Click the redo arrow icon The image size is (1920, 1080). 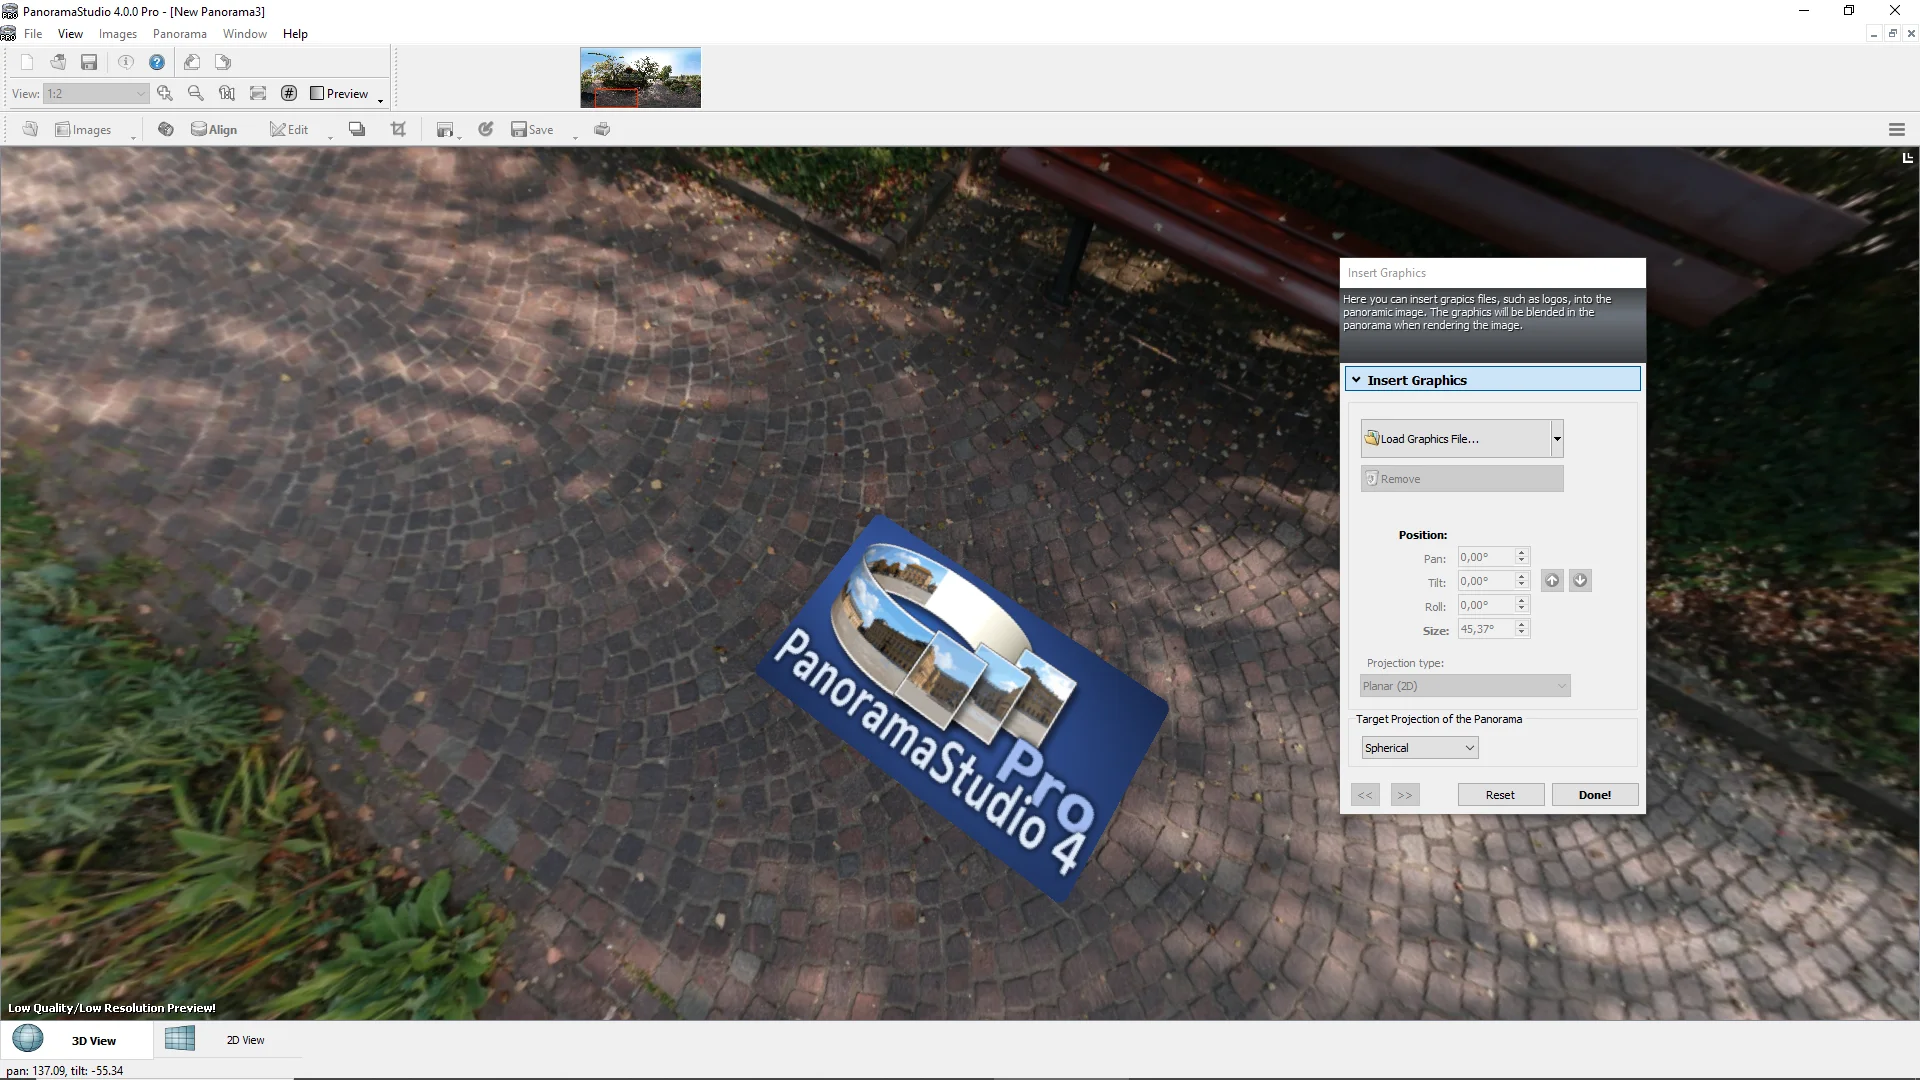pyautogui.click(x=223, y=62)
